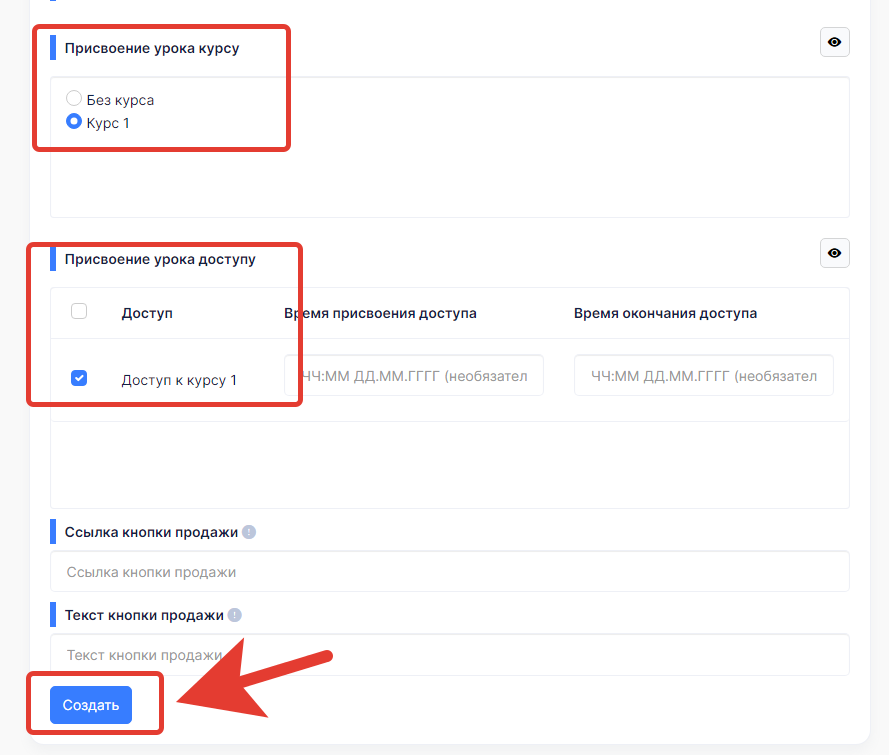
Task: Click the Присвоение урока доступу heading
Action: click(x=160, y=259)
